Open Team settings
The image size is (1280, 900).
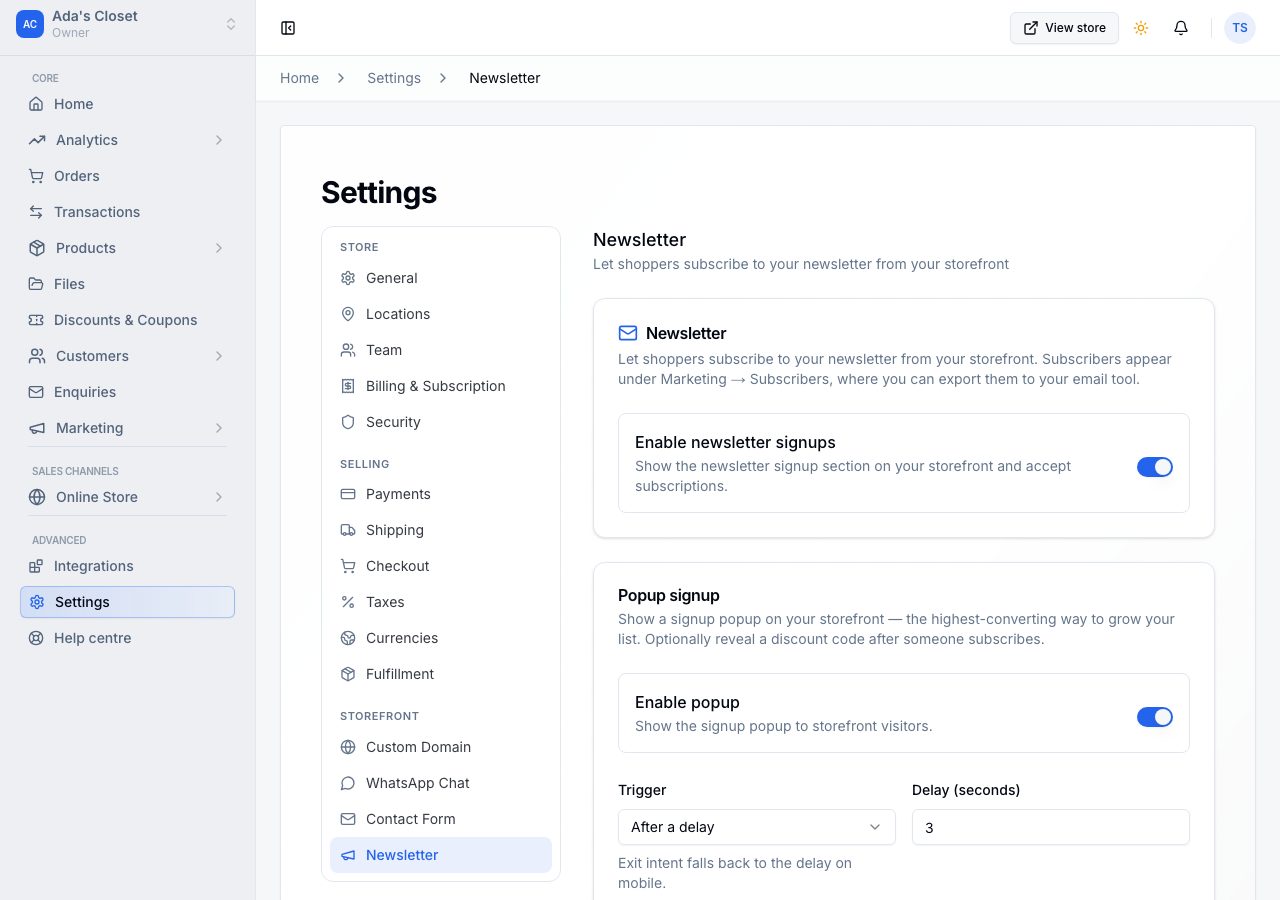441,350
